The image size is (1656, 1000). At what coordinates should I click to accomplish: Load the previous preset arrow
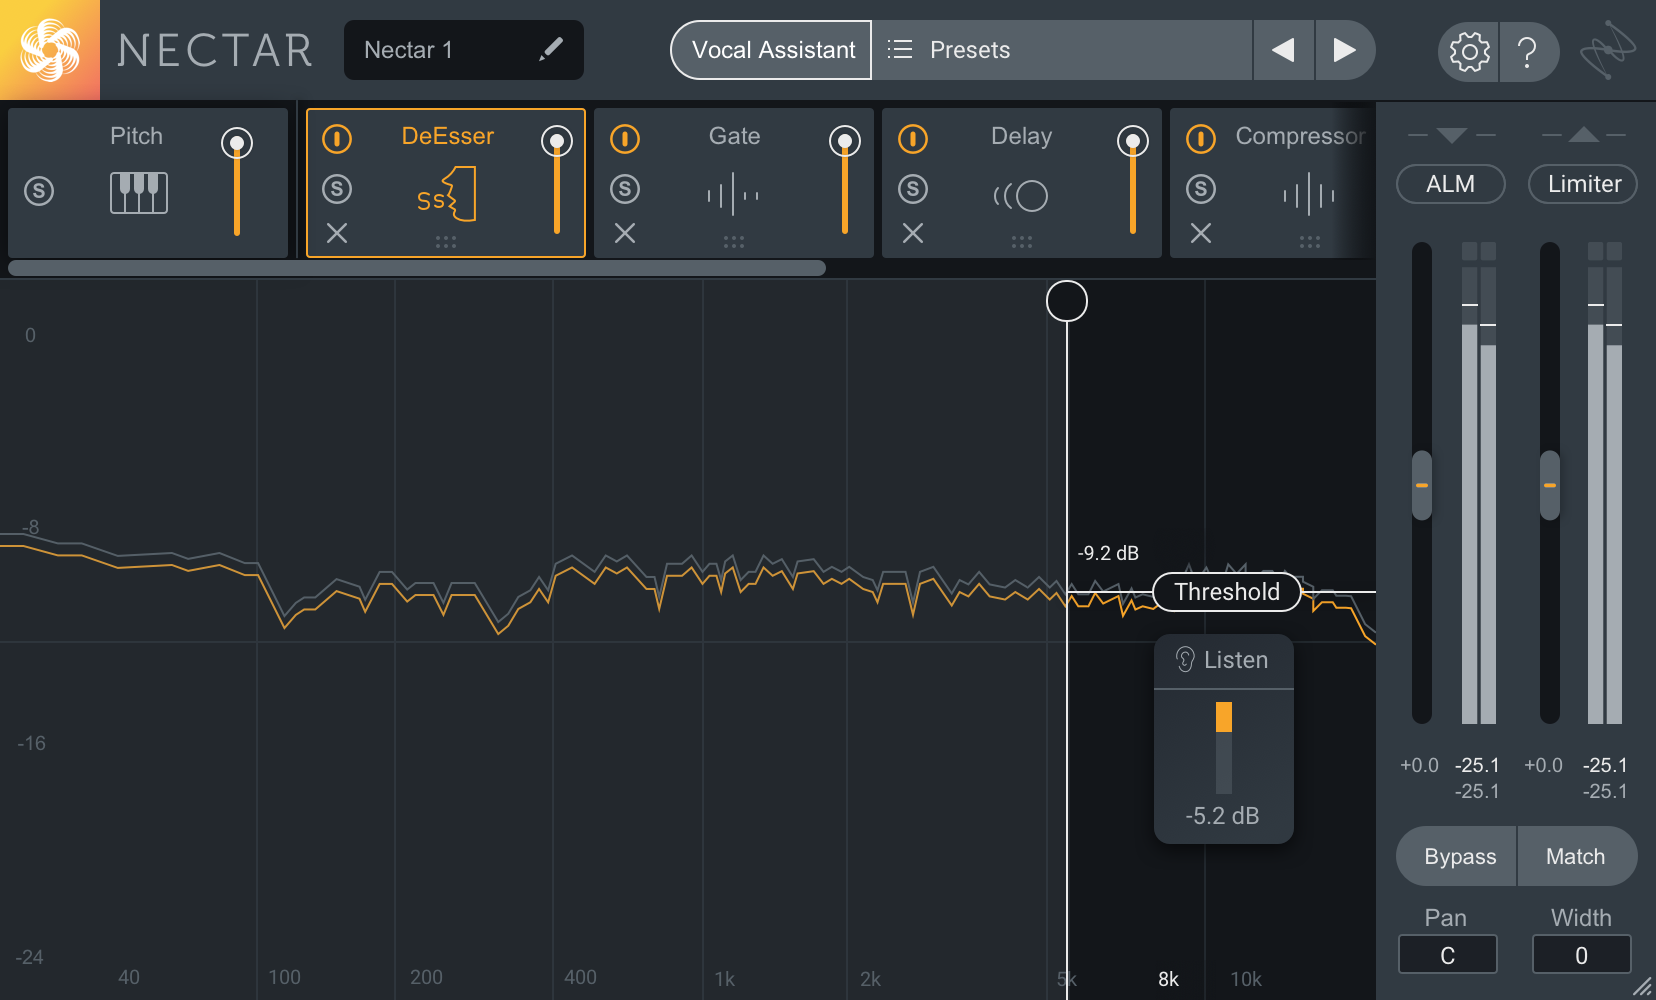coord(1283,50)
